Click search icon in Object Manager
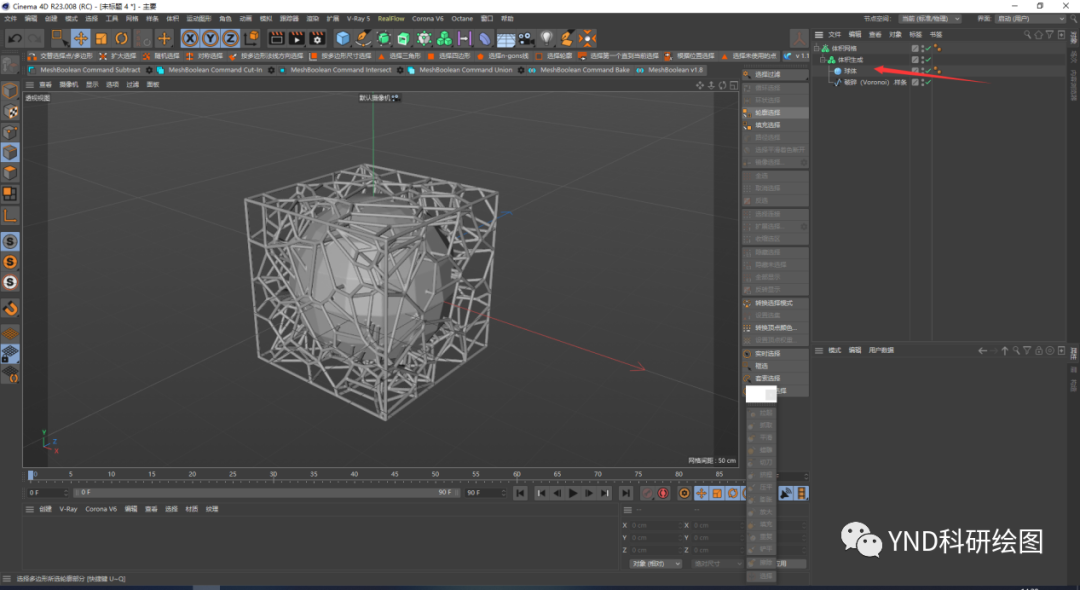This screenshot has height=590, width=1080. 1027,34
